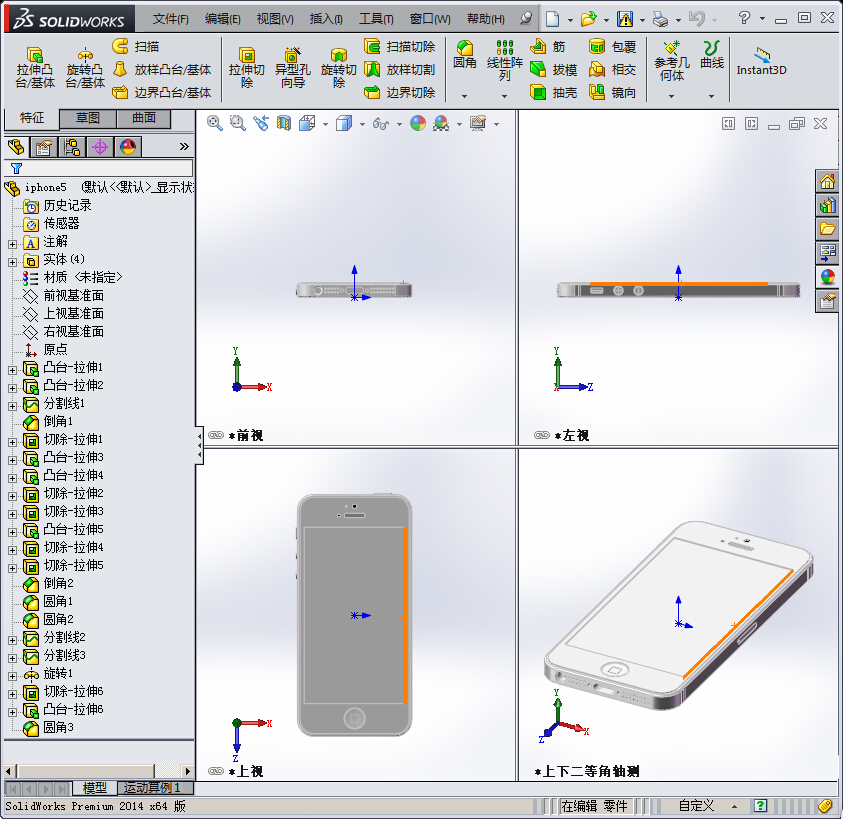Click the Edit Appearance color ball icon
This screenshot has height=819, width=843.
tap(418, 124)
